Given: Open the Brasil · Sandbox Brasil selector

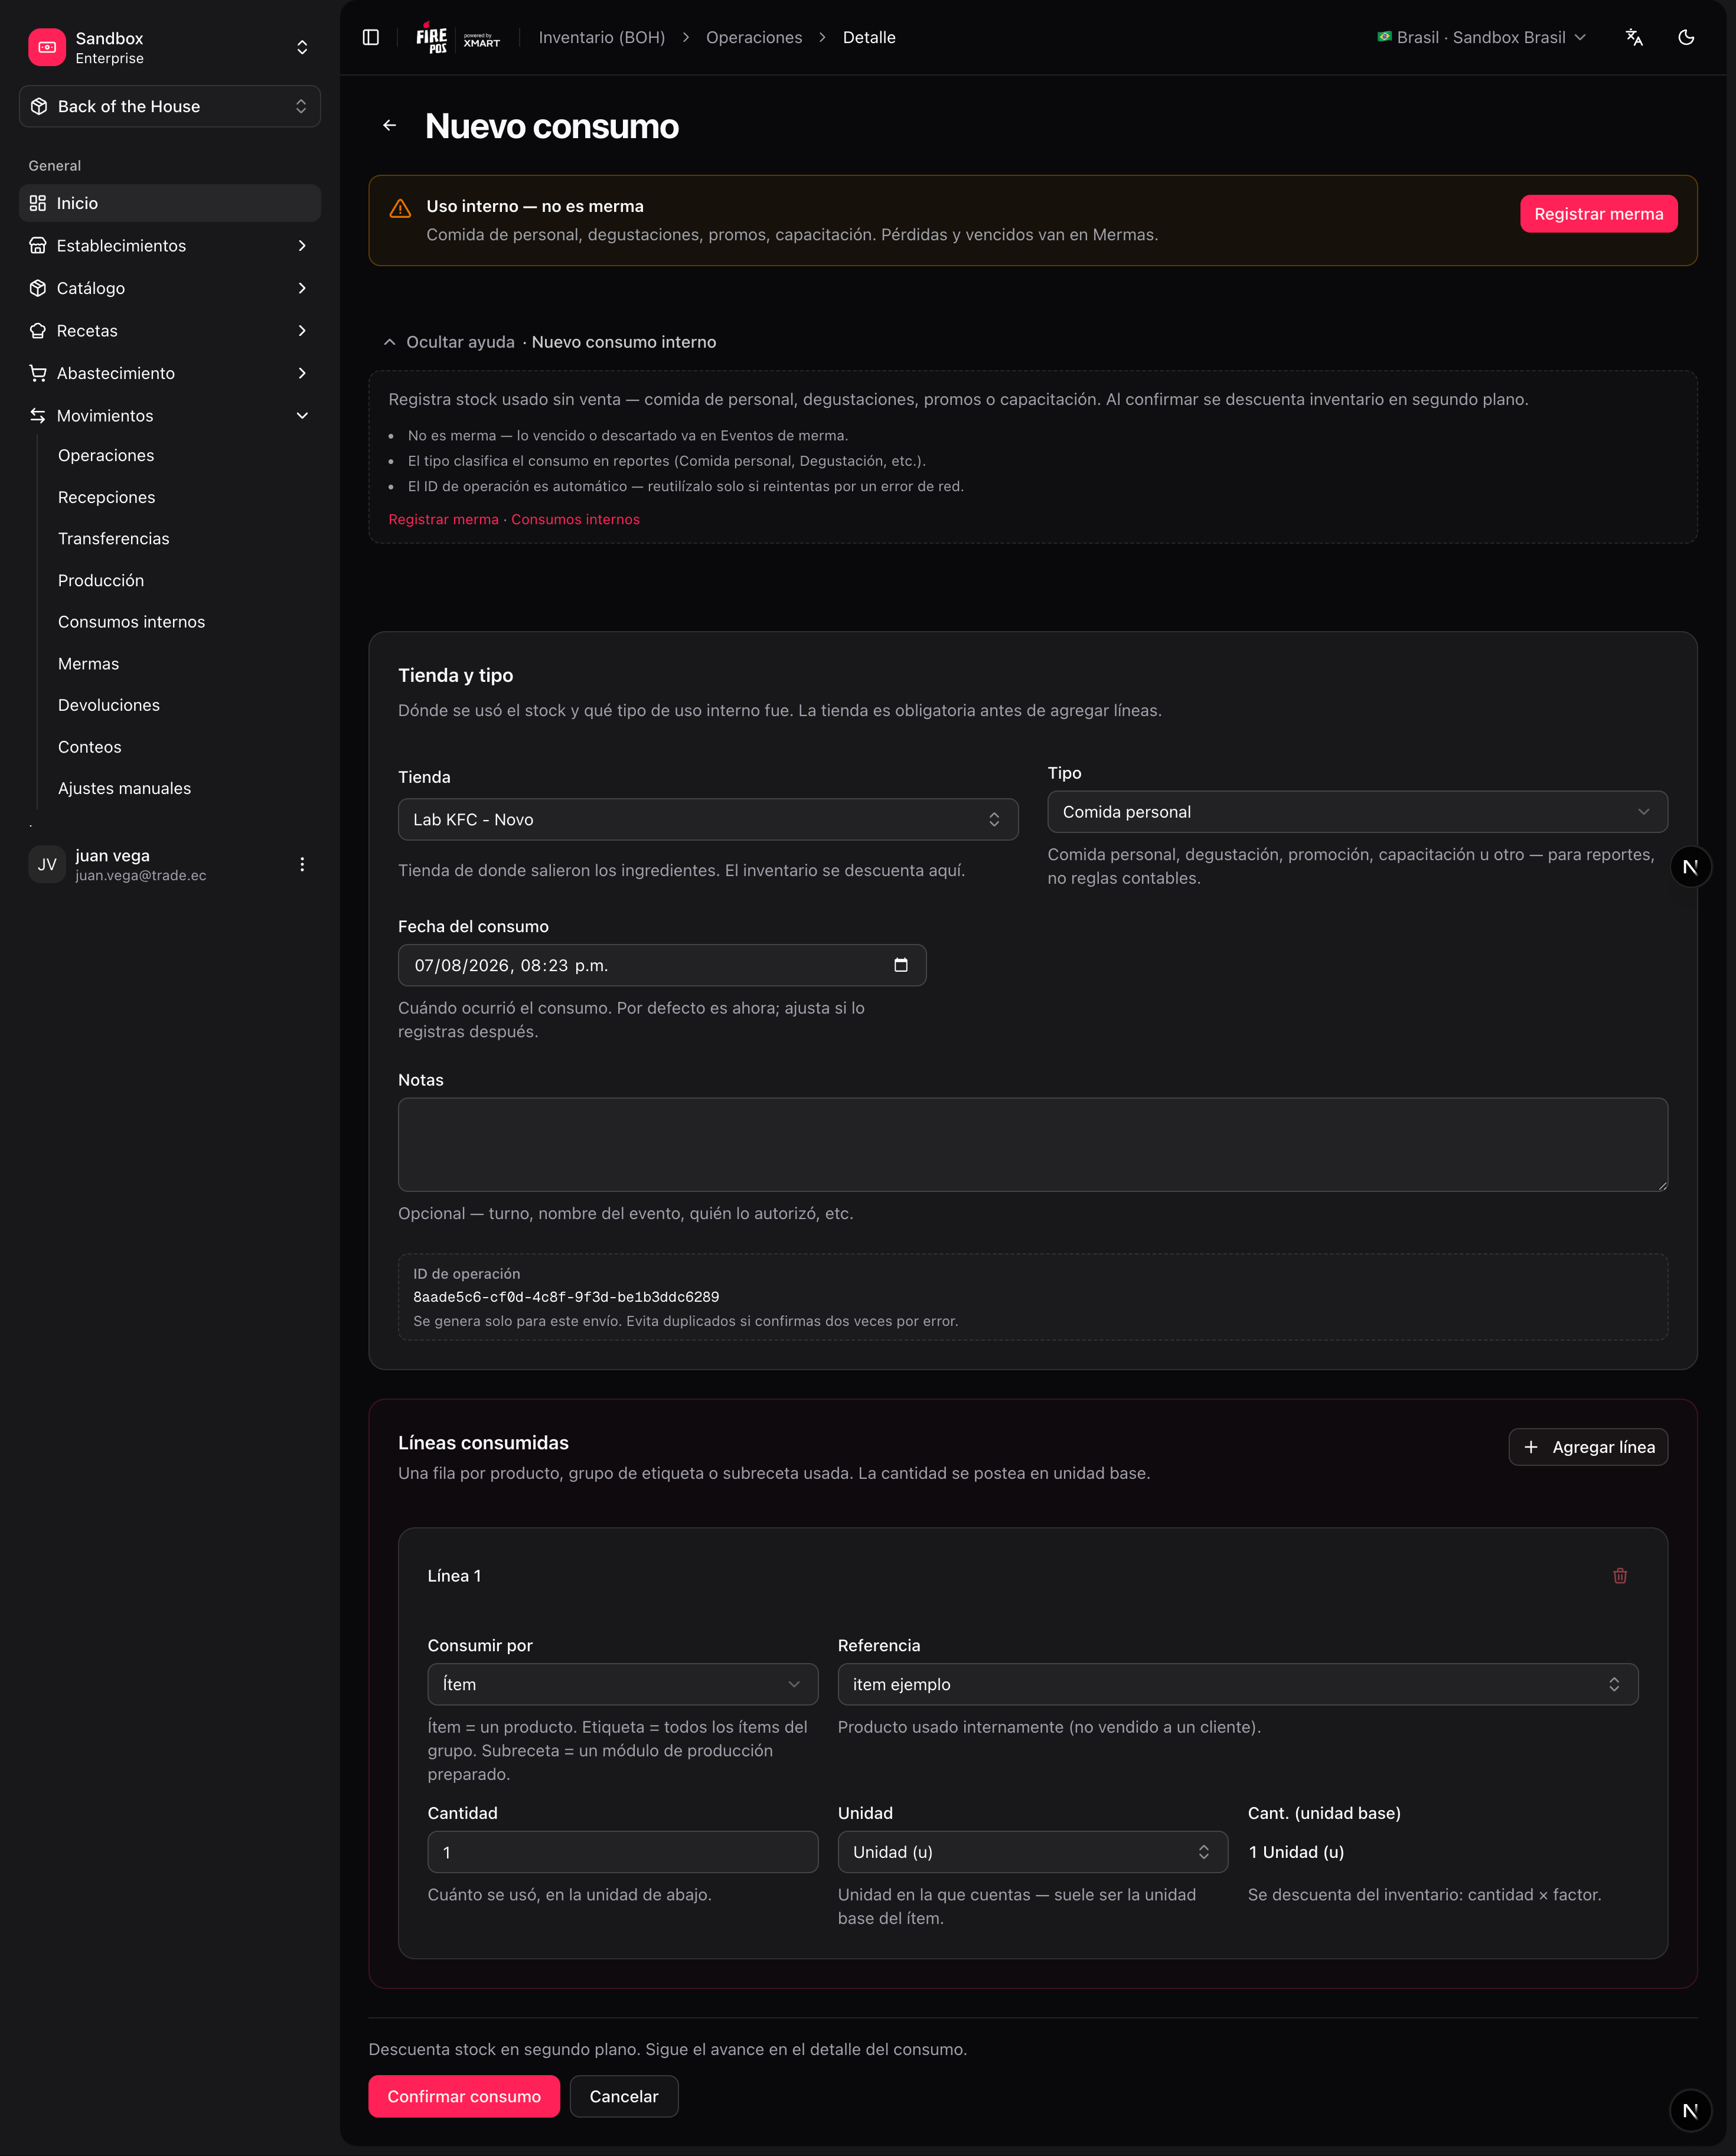Looking at the screenshot, I should point(1481,37).
